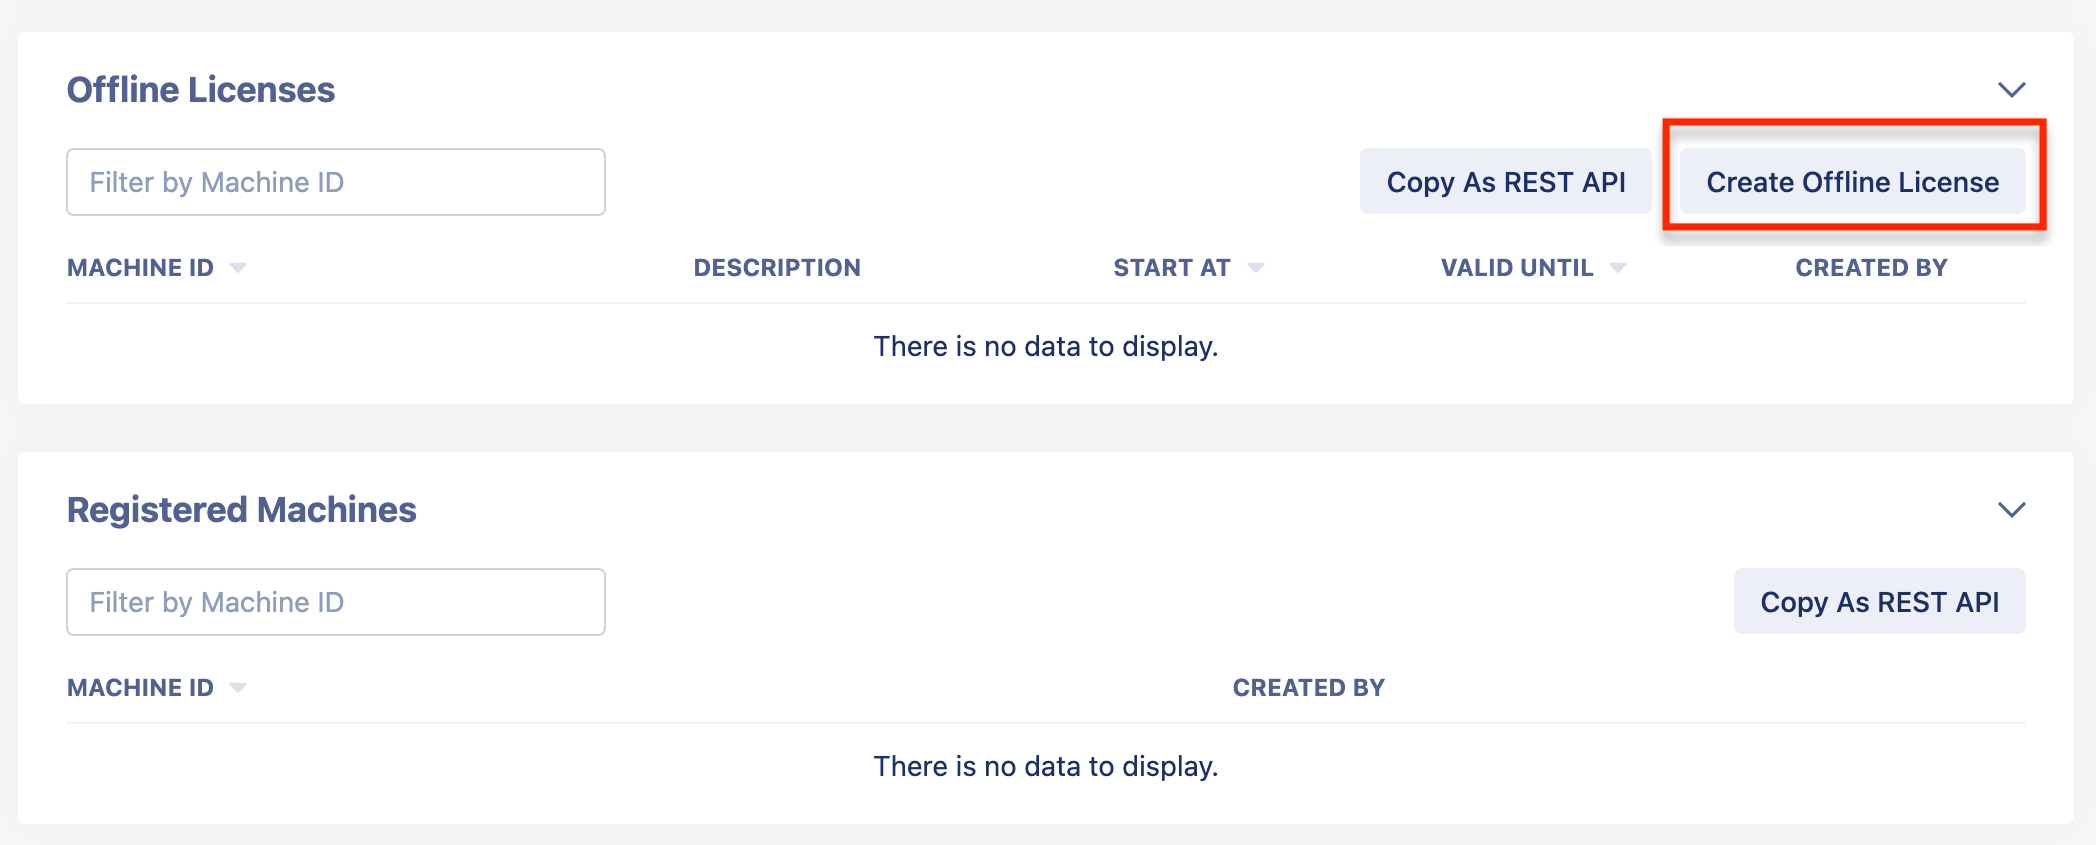Open the Start At sort dropdown

point(1257,268)
